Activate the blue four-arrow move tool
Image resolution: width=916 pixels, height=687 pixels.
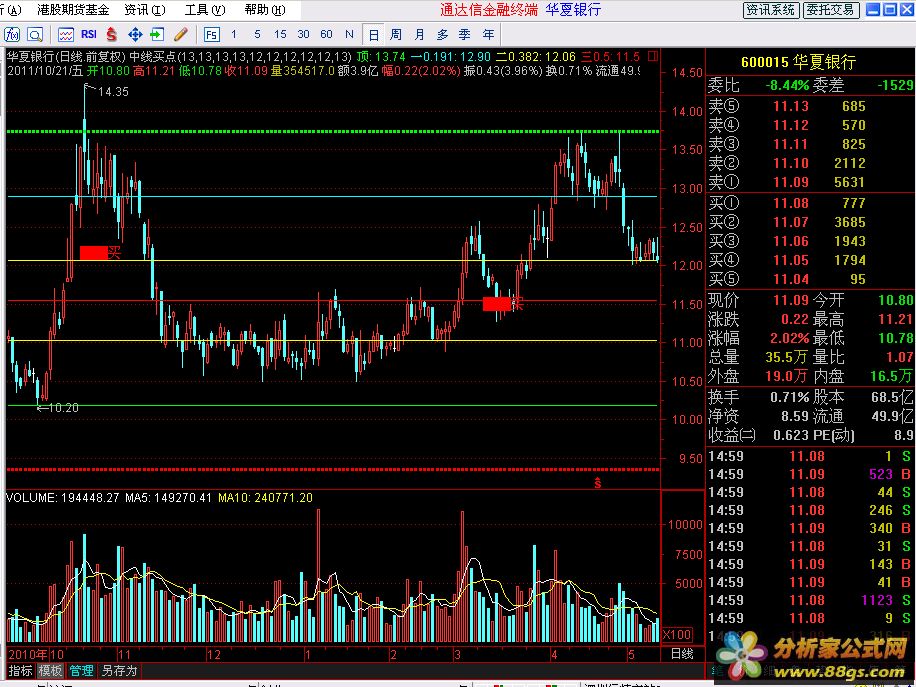[135, 34]
